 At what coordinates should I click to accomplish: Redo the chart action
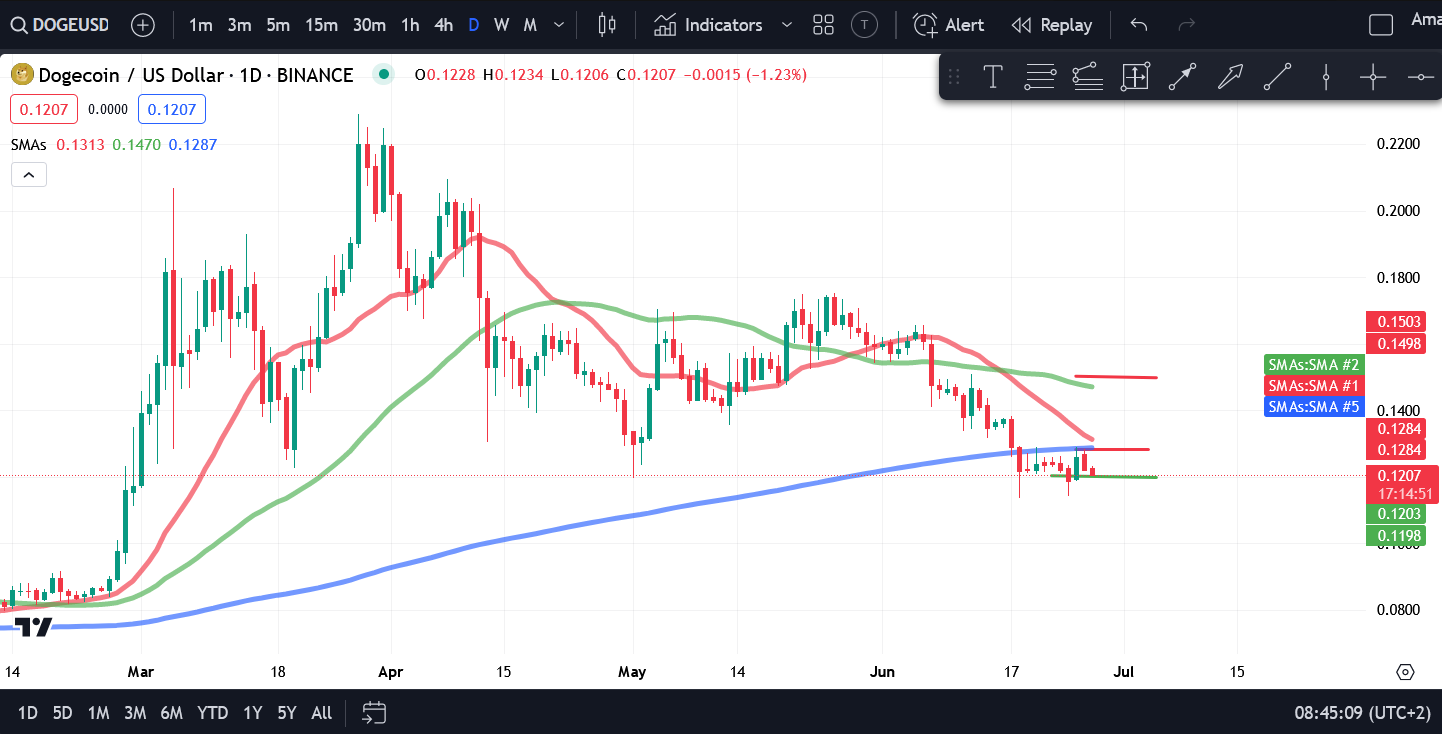tap(1187, 25)
